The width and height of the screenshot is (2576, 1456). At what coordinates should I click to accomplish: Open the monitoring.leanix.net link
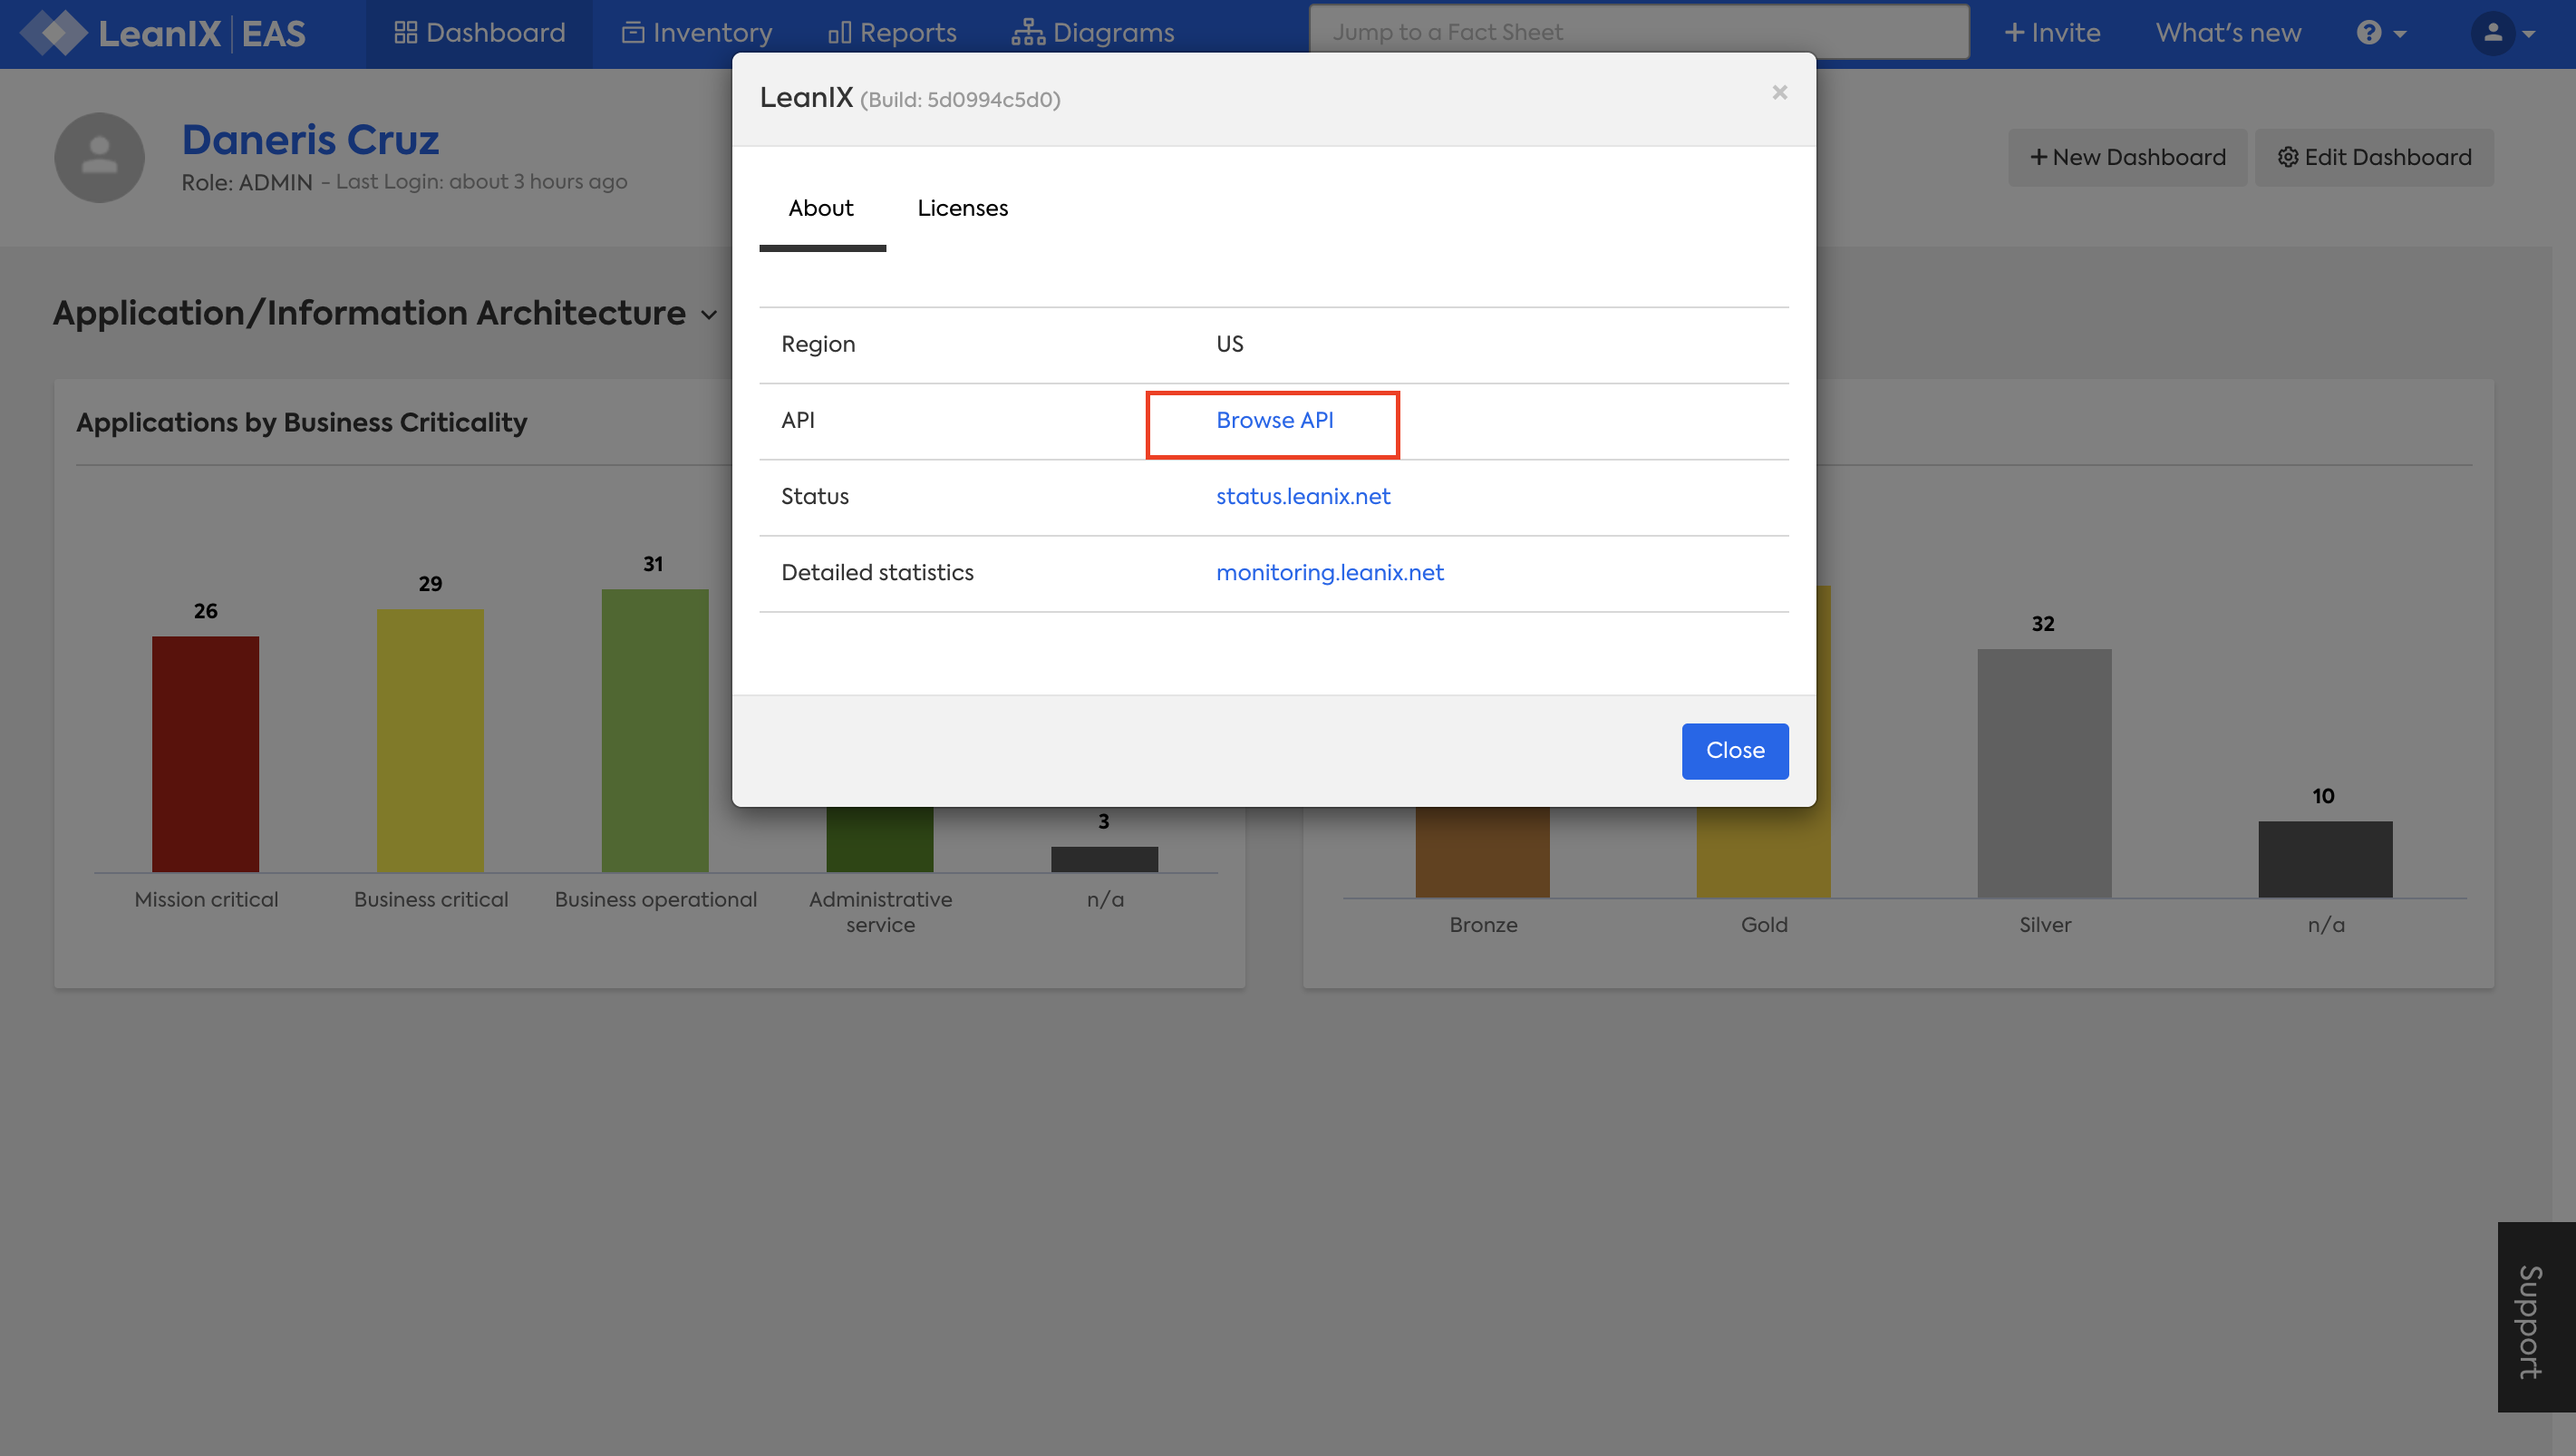point(1329,572)
